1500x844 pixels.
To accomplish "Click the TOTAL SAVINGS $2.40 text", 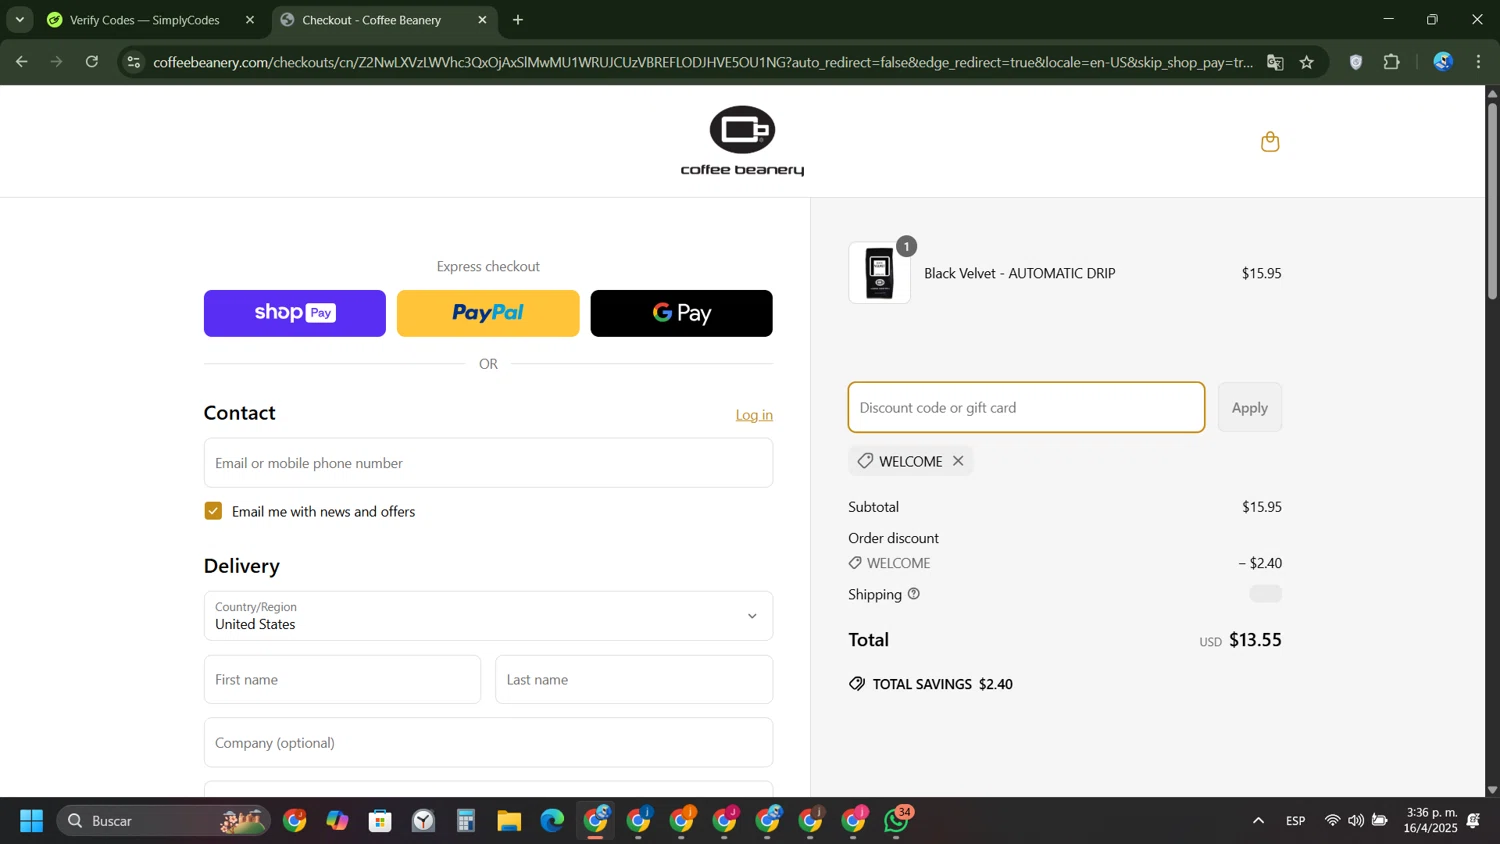I will [x=942, y=684].
